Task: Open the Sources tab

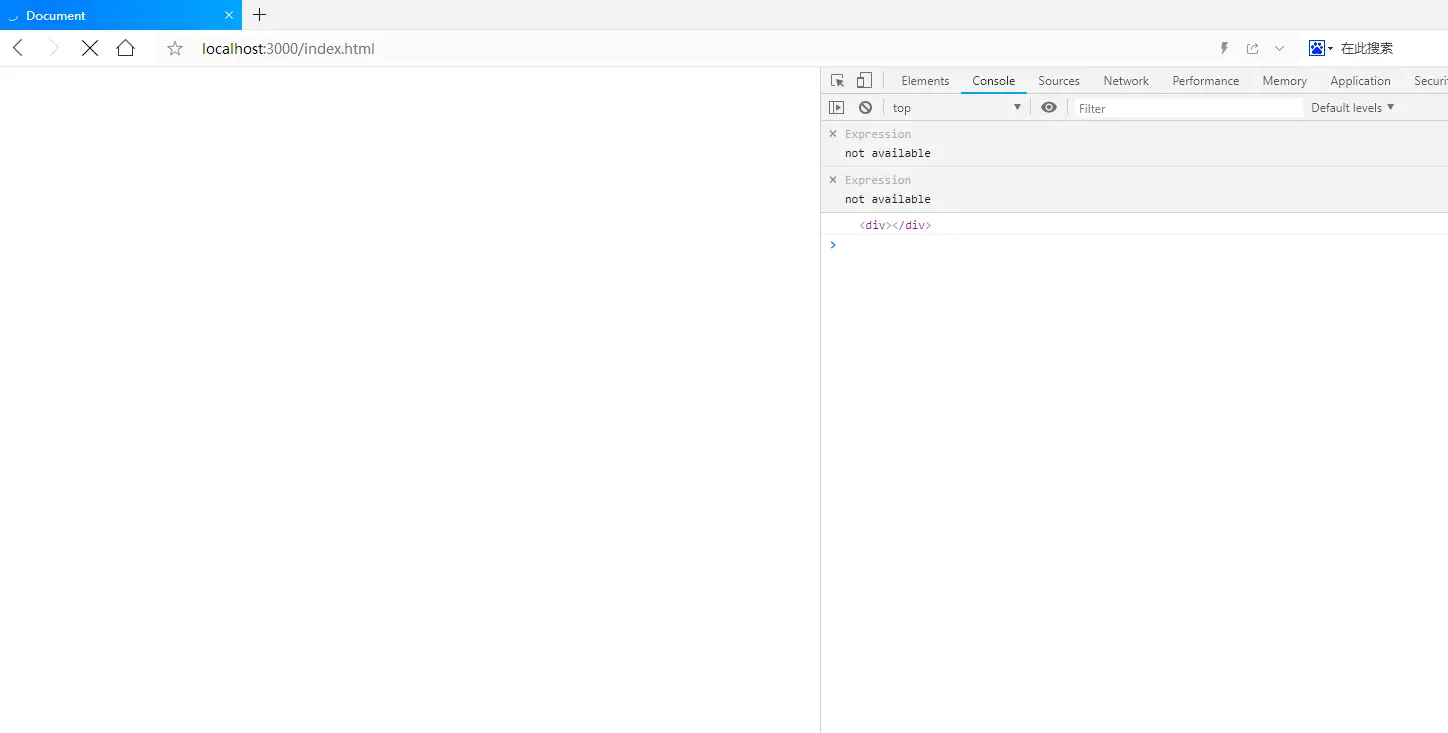Action: (x=1059, y=81)
